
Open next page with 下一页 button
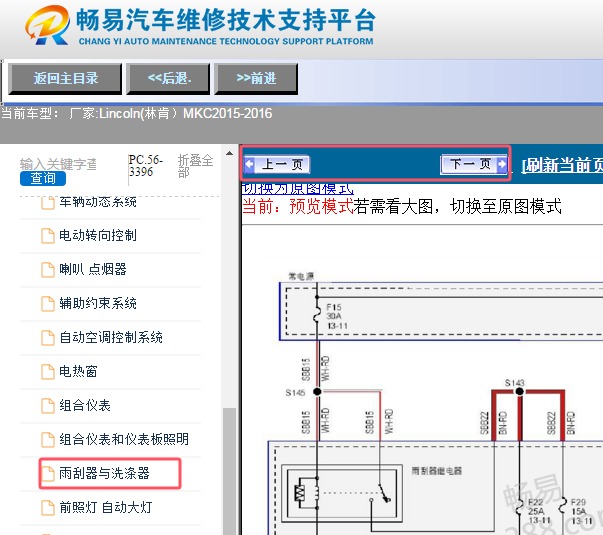(474, 164)
